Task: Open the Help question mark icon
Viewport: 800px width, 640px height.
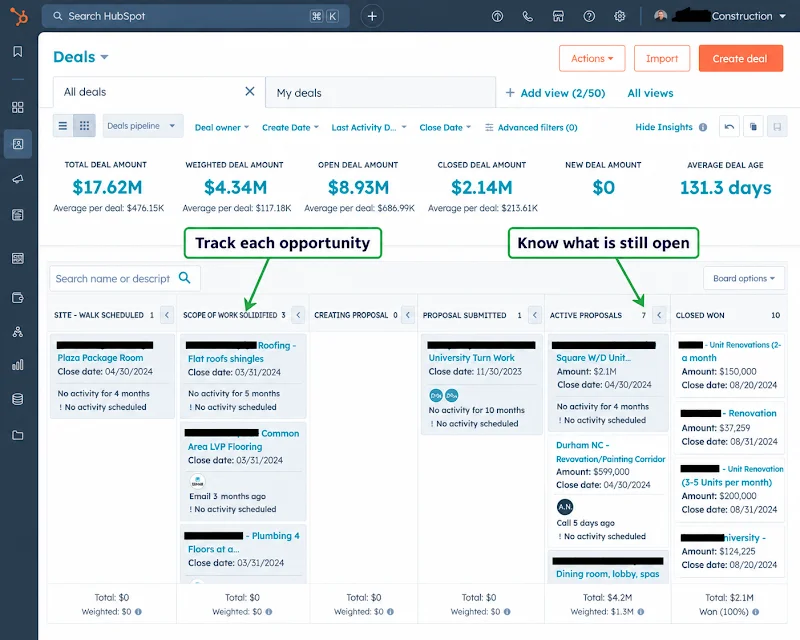Action: click(589, 16)
